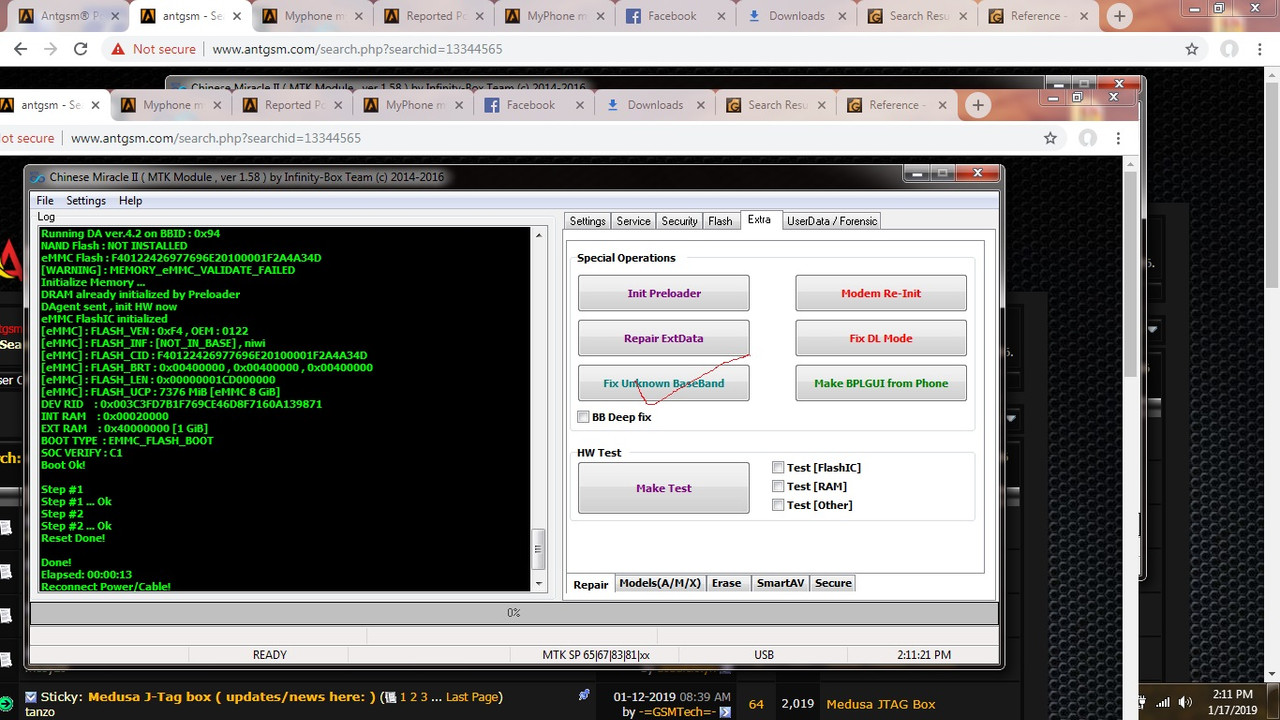Click the Not secure warning triangle in the outermost address bar
The width and height of the screenshot is (1280, 720).
(118, 49)
